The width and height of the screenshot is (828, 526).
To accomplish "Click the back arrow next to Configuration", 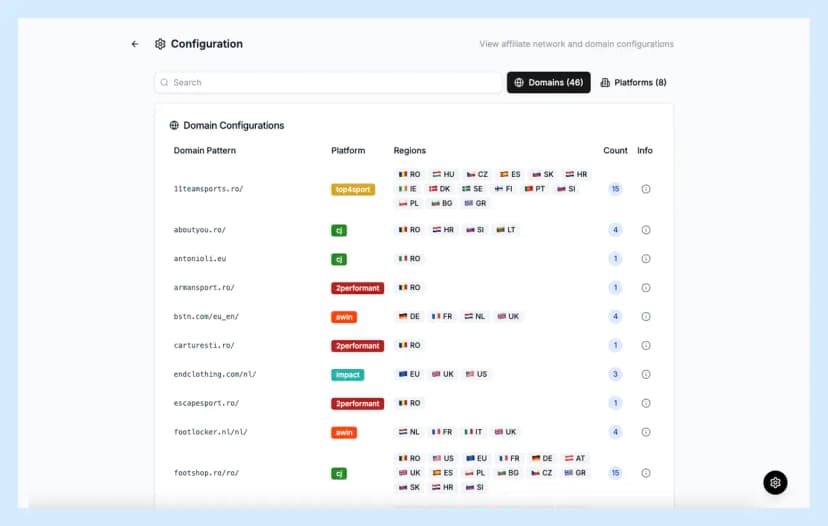I will click(x=135, y=44).
